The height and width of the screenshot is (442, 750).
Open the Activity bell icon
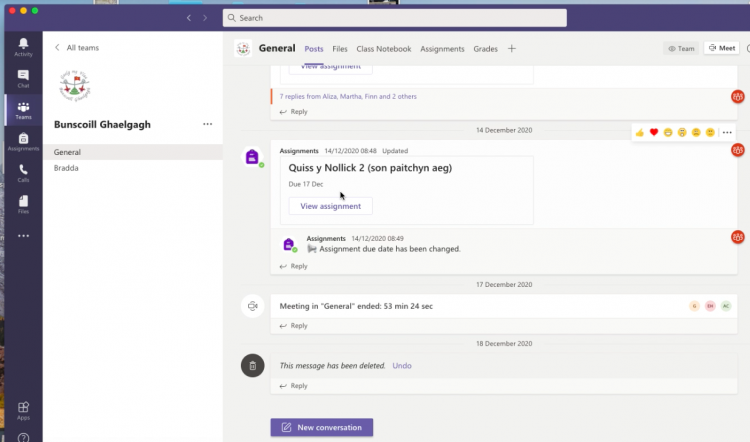(x=23, y=47)
